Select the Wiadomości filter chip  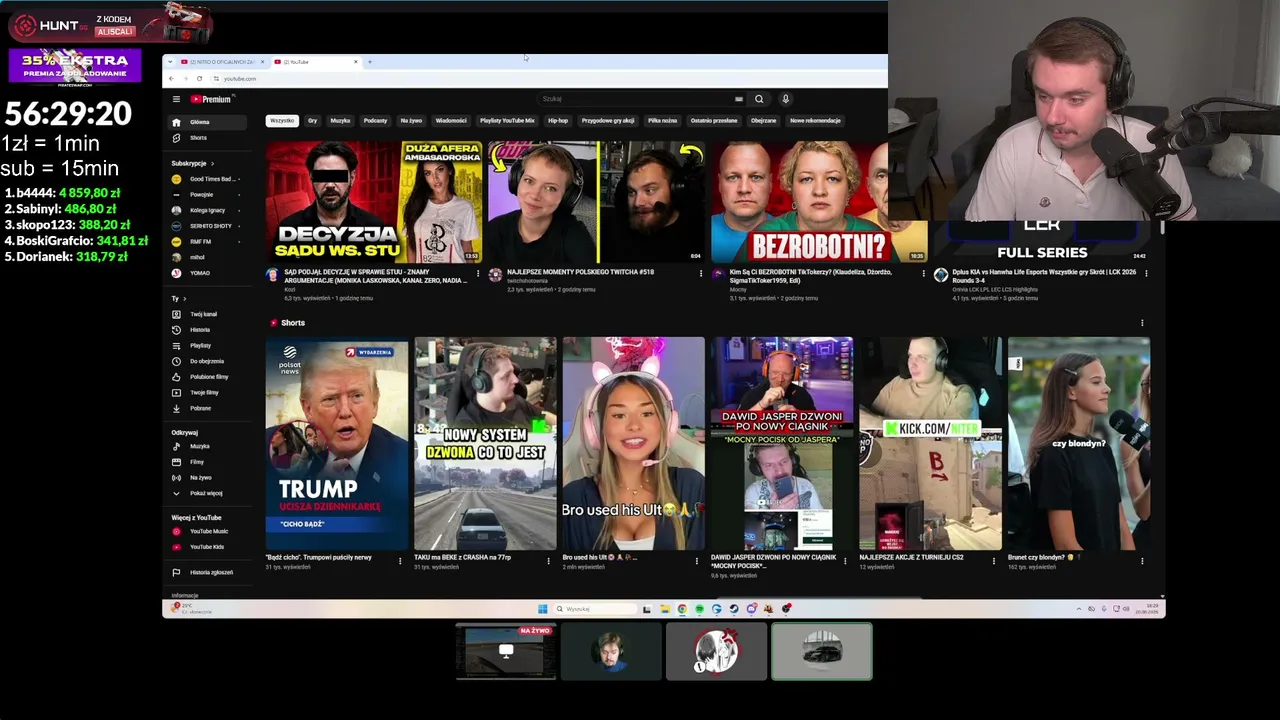point(451,121)
